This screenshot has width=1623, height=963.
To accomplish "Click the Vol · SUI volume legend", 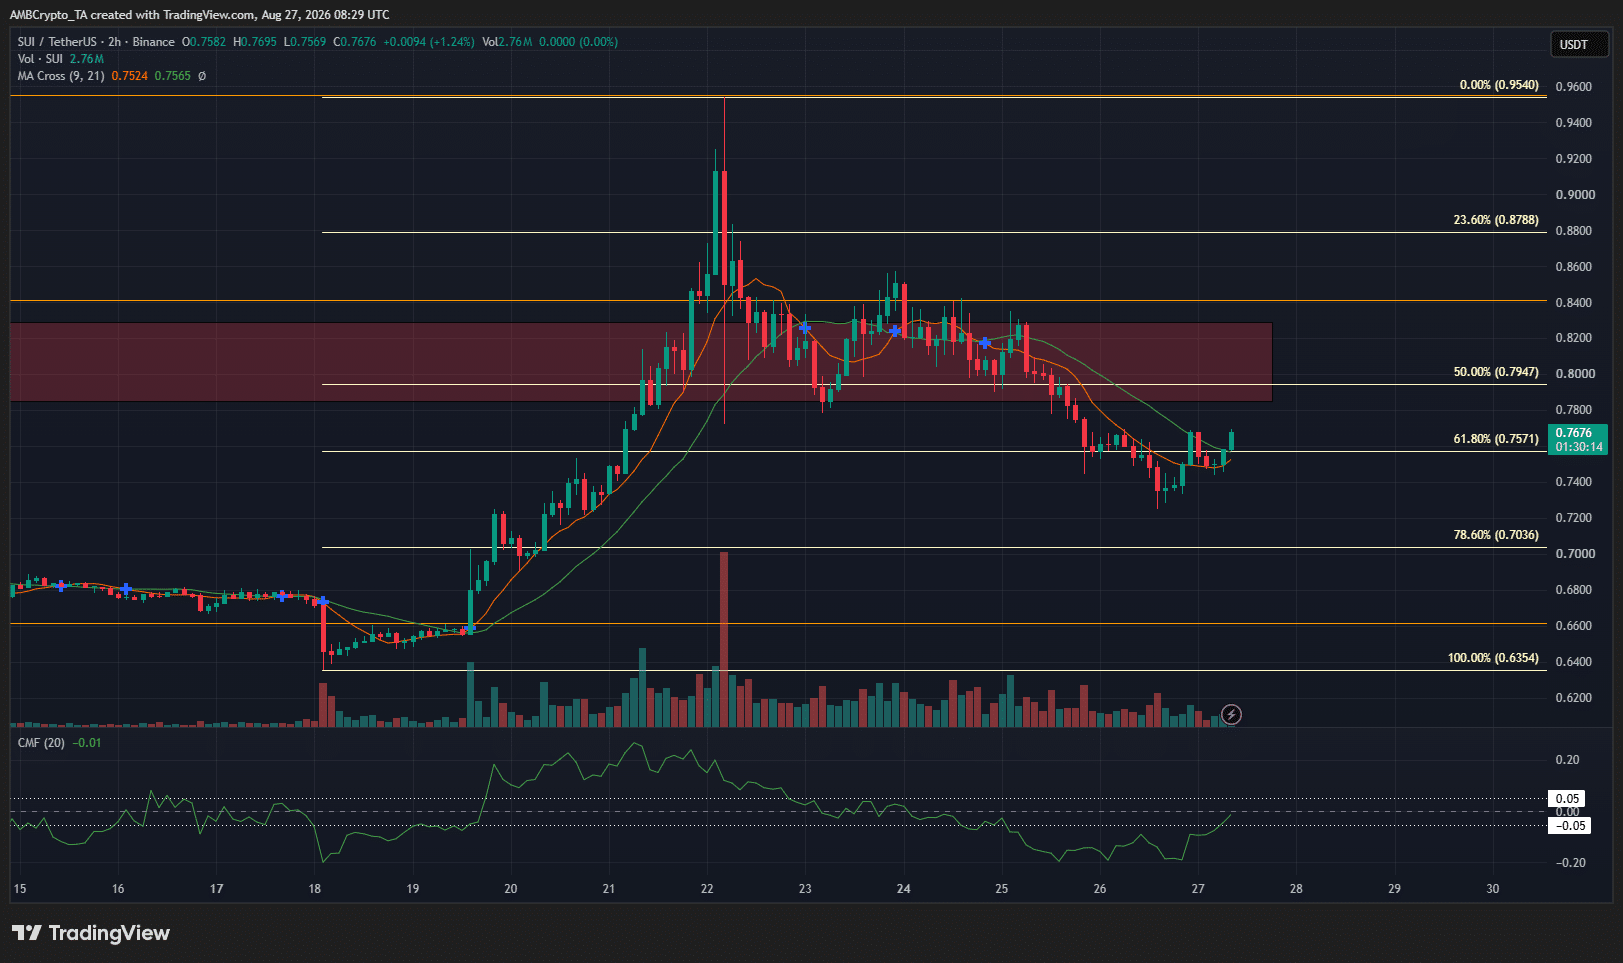I will pos(40,59).
